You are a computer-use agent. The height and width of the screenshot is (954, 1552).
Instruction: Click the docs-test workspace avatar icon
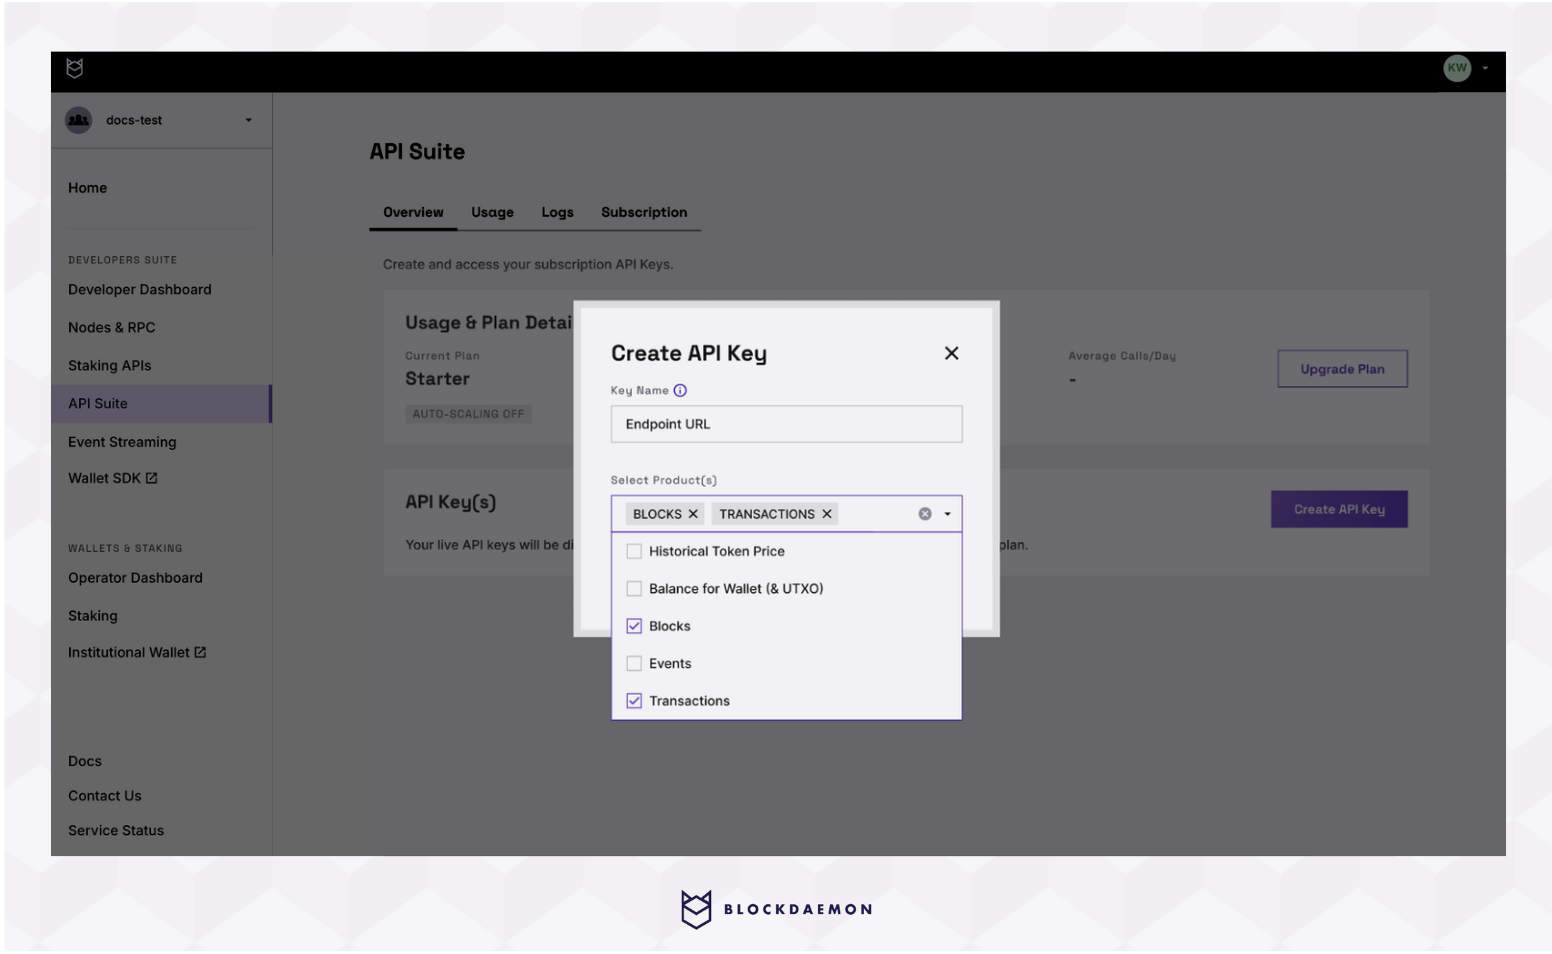click(78, 120)
